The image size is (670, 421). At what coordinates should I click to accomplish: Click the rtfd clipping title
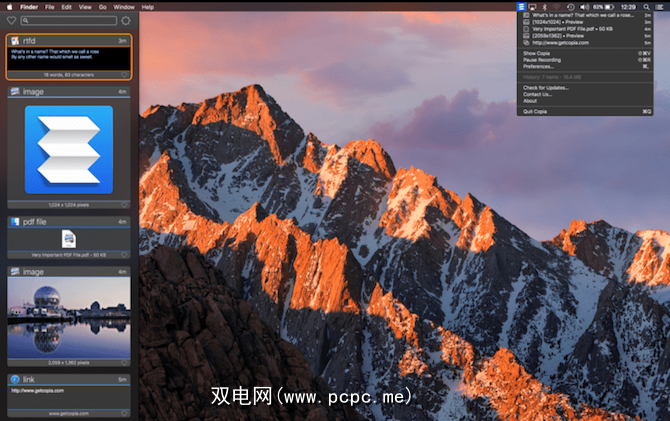[x=29, y=41]
